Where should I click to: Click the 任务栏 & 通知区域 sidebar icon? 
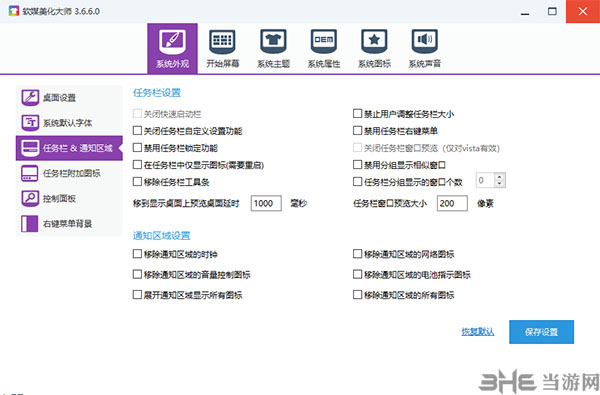point(30,148)
